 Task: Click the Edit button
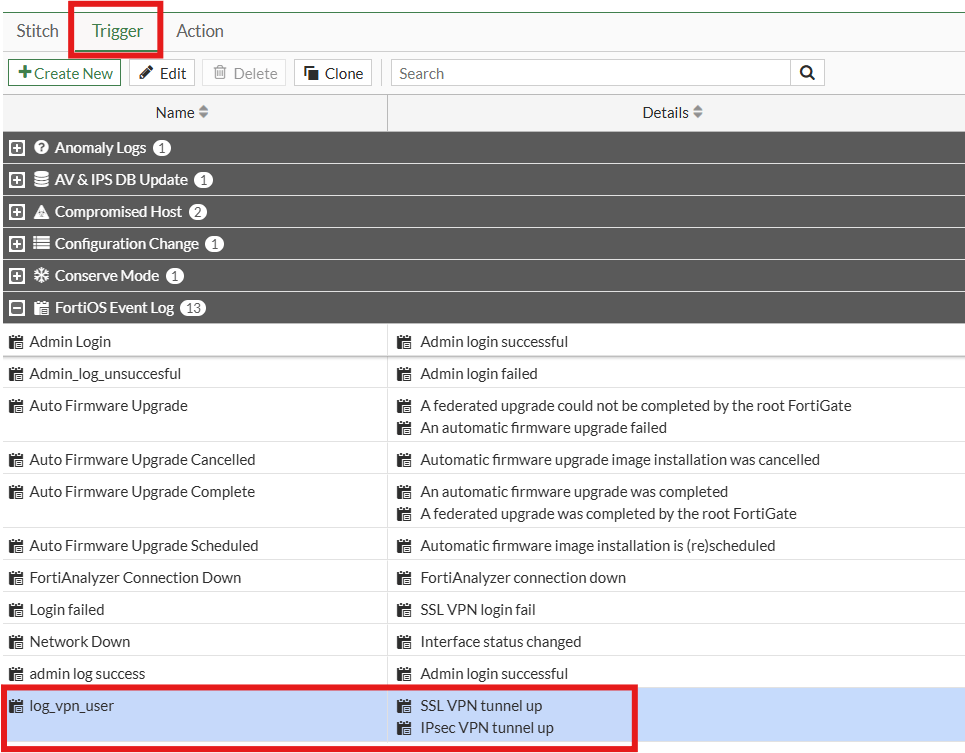162,73
